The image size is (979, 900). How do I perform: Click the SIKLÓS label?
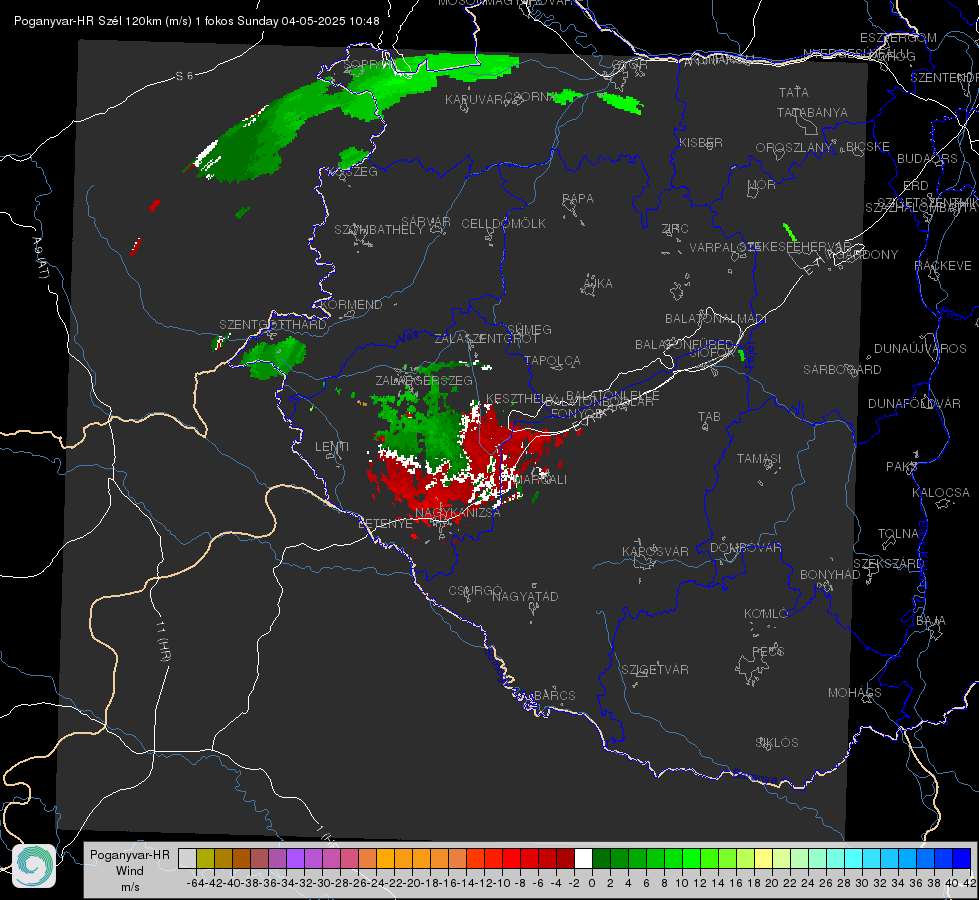[777, 743]
